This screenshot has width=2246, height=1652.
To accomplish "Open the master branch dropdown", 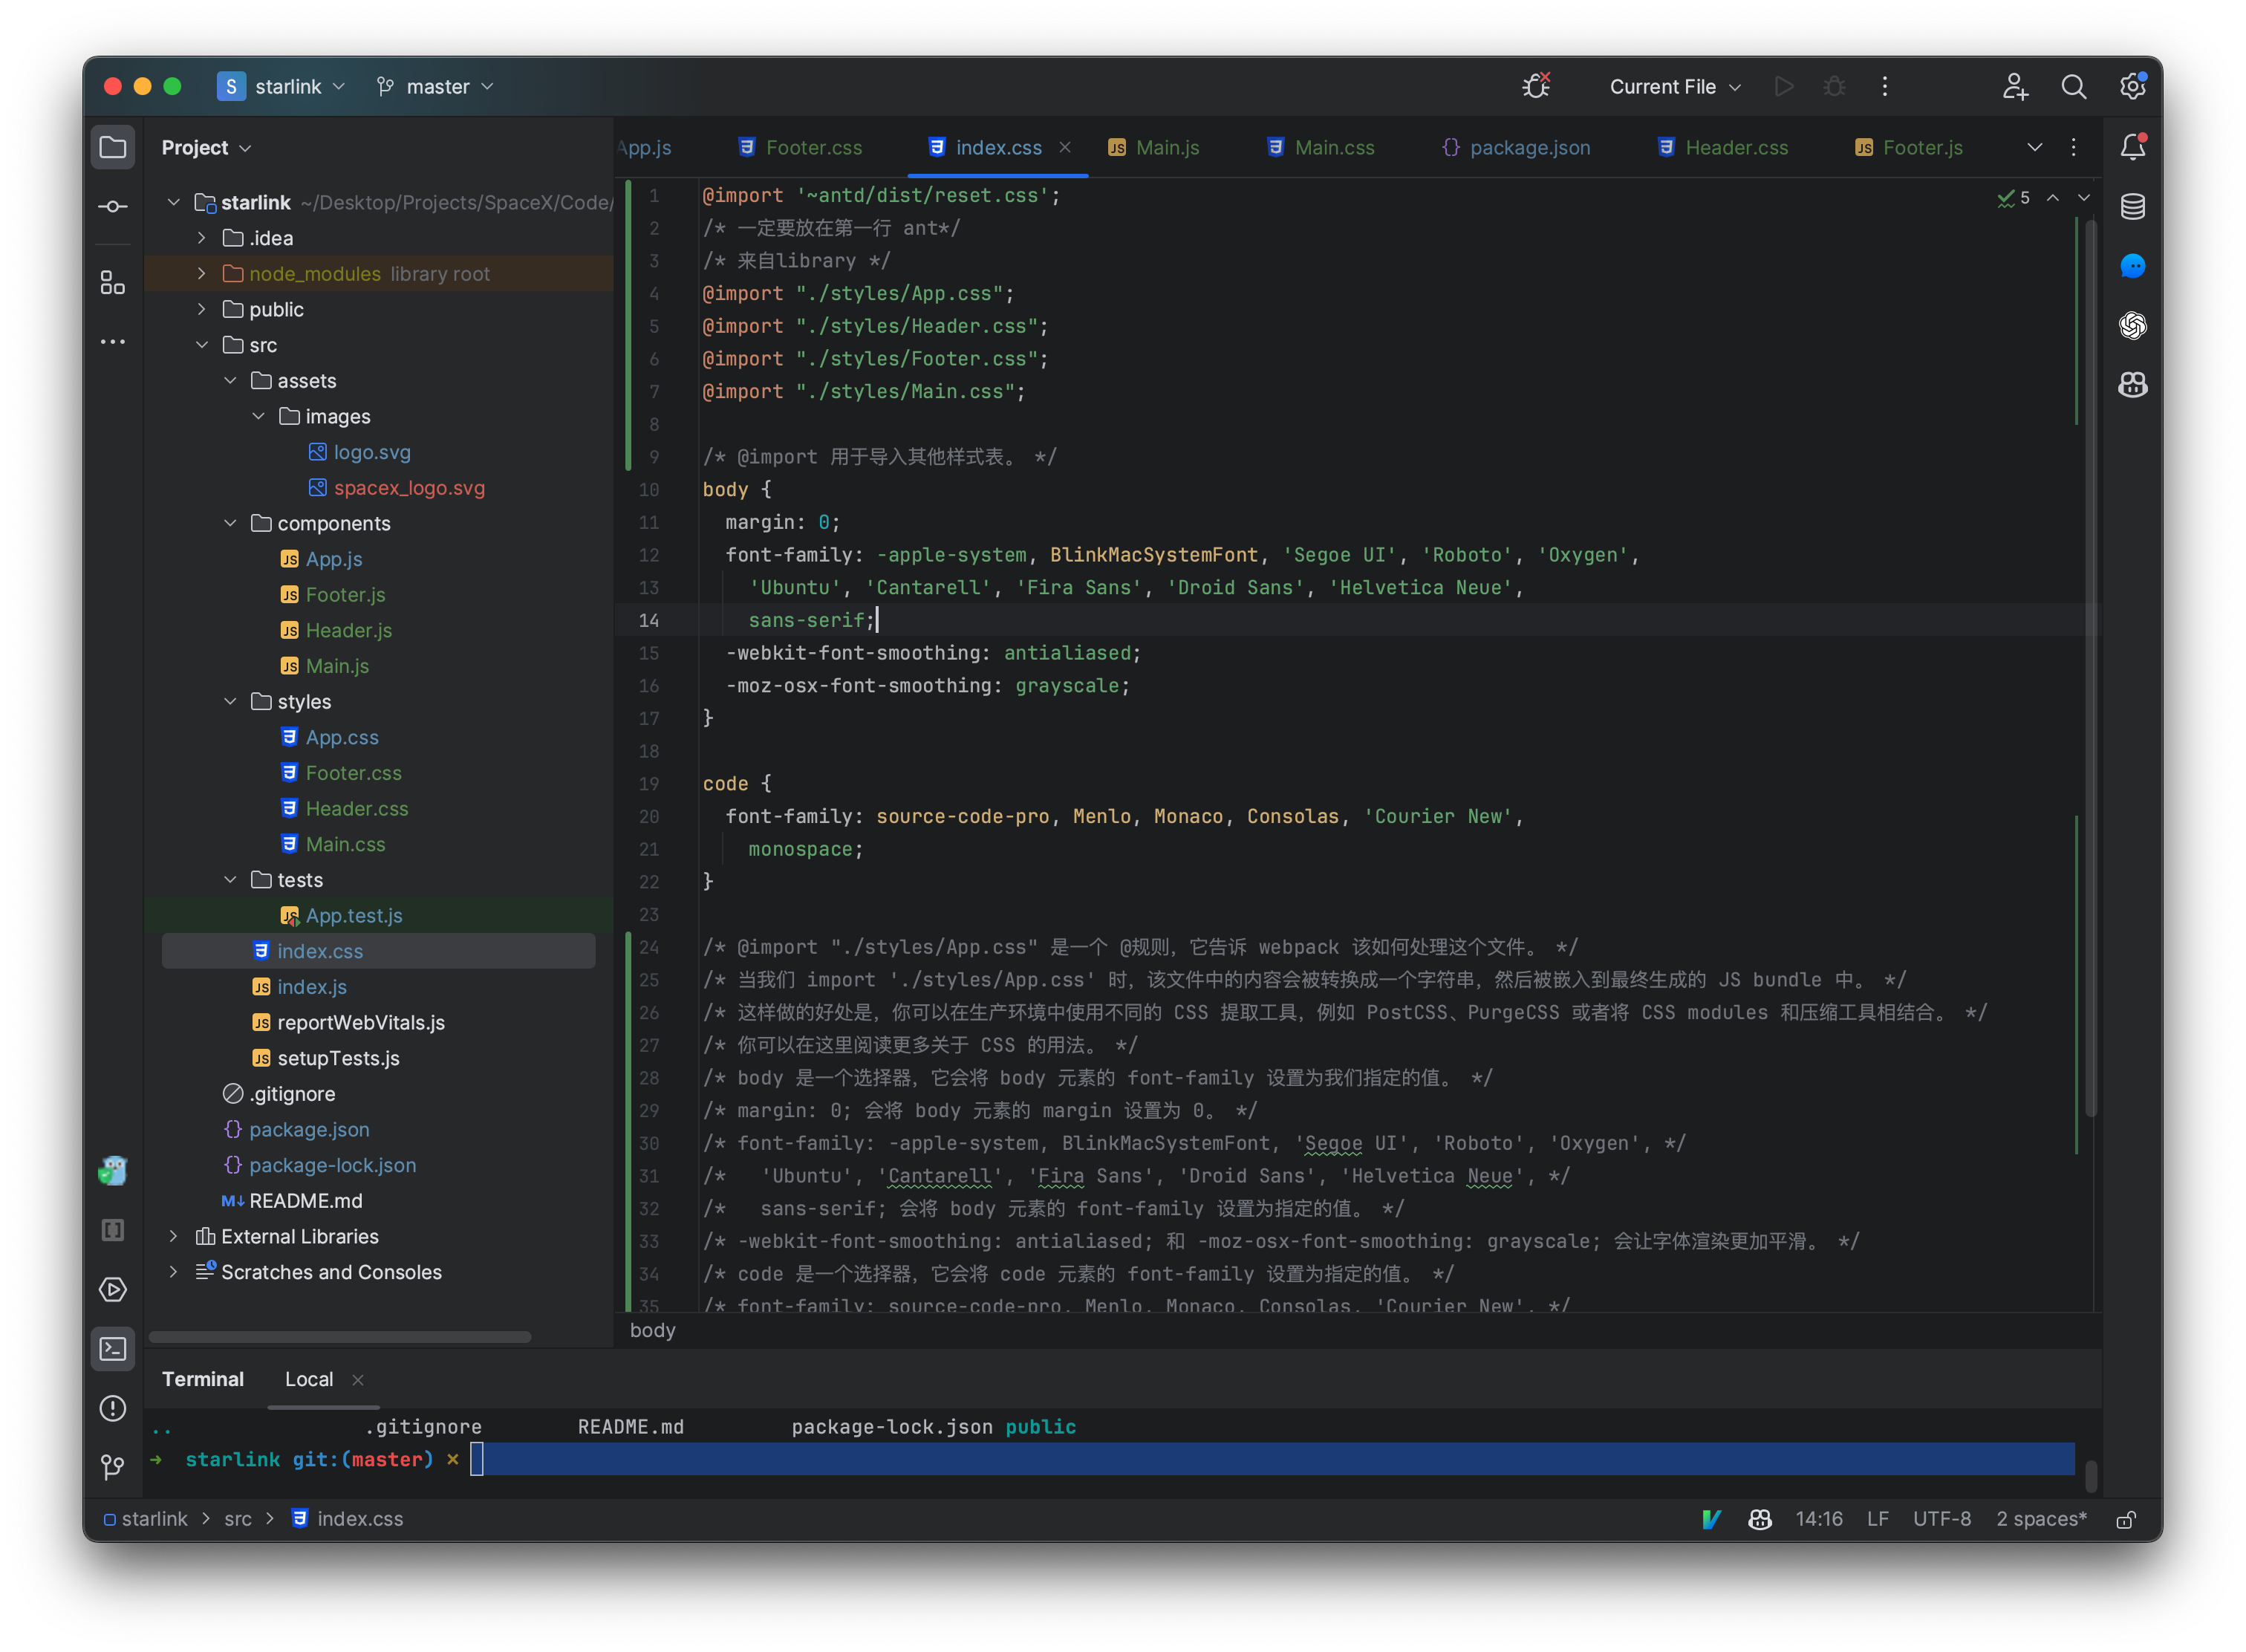I will (434, 87).
